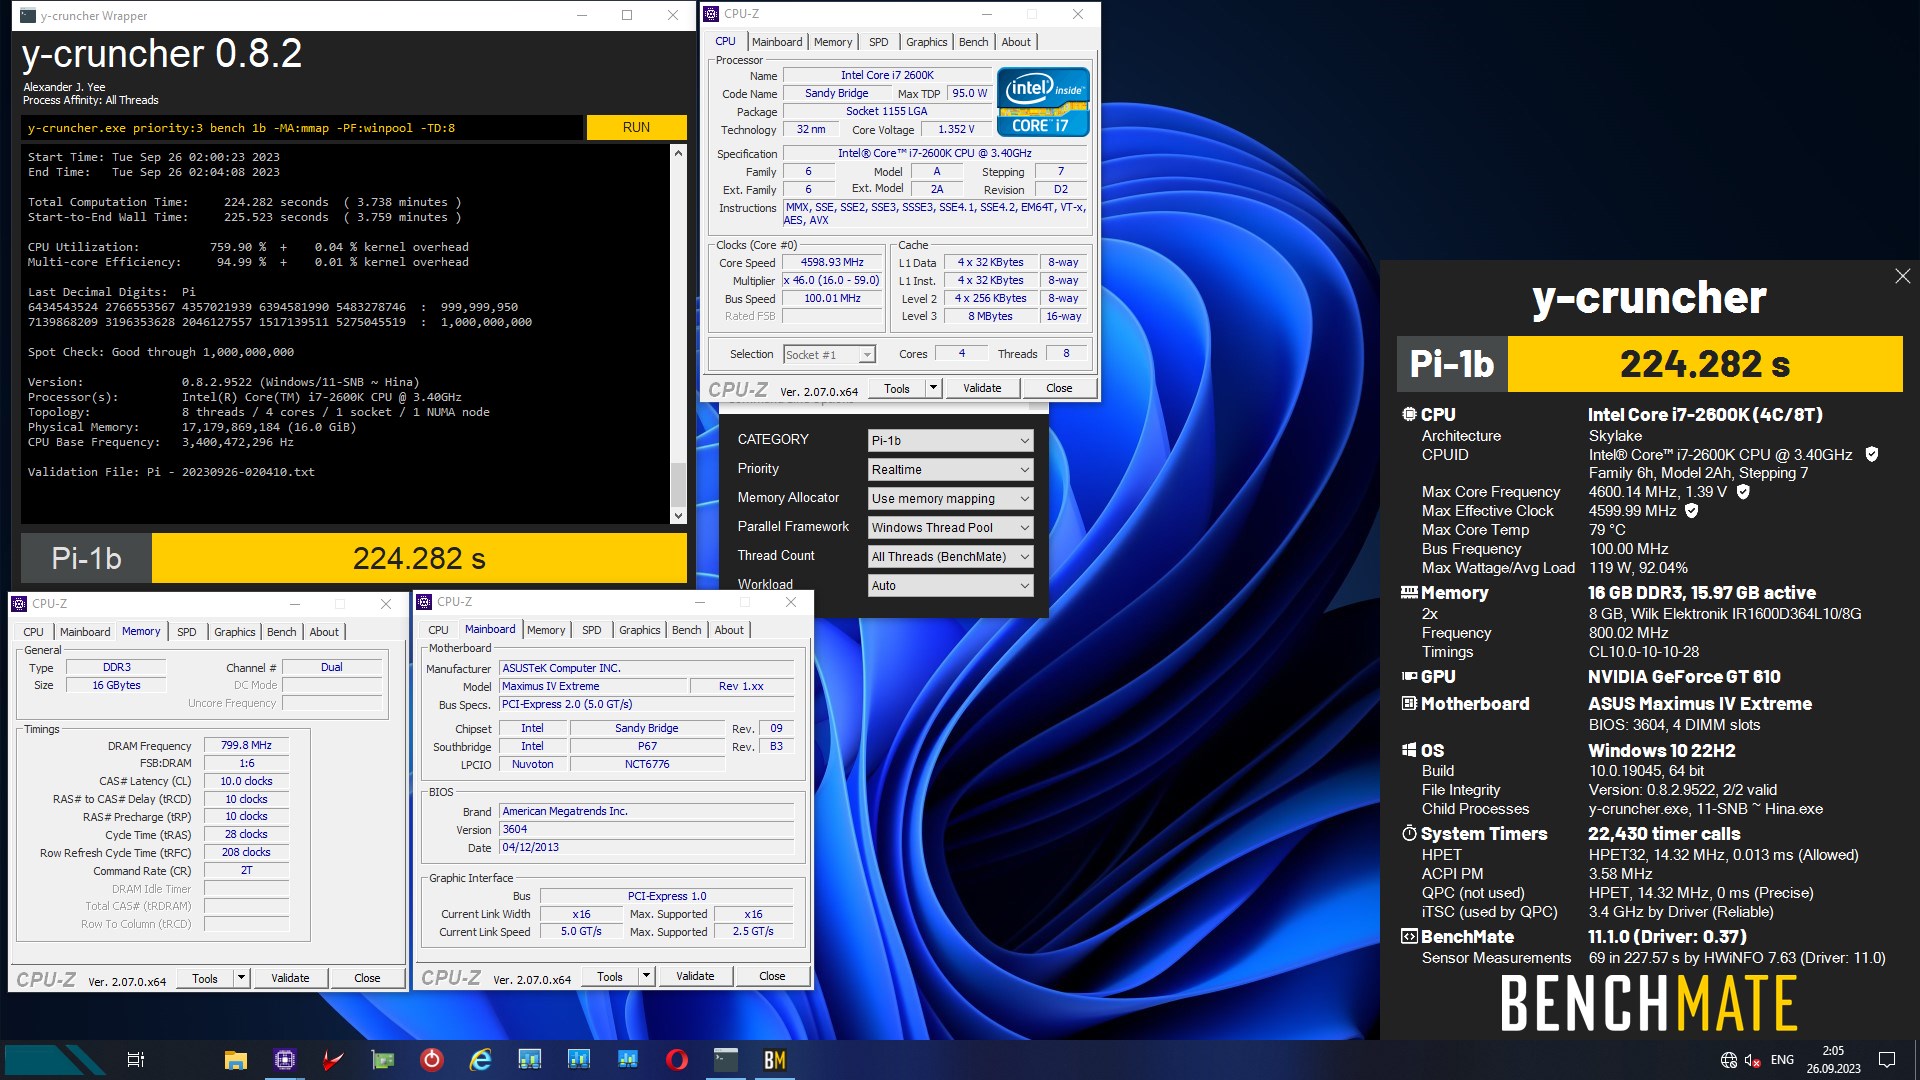This screenshot has width=1920, height=1080.
Task: Open the Selection Socket #1 dropdown in CPU-Z
Action: [829, 354]
